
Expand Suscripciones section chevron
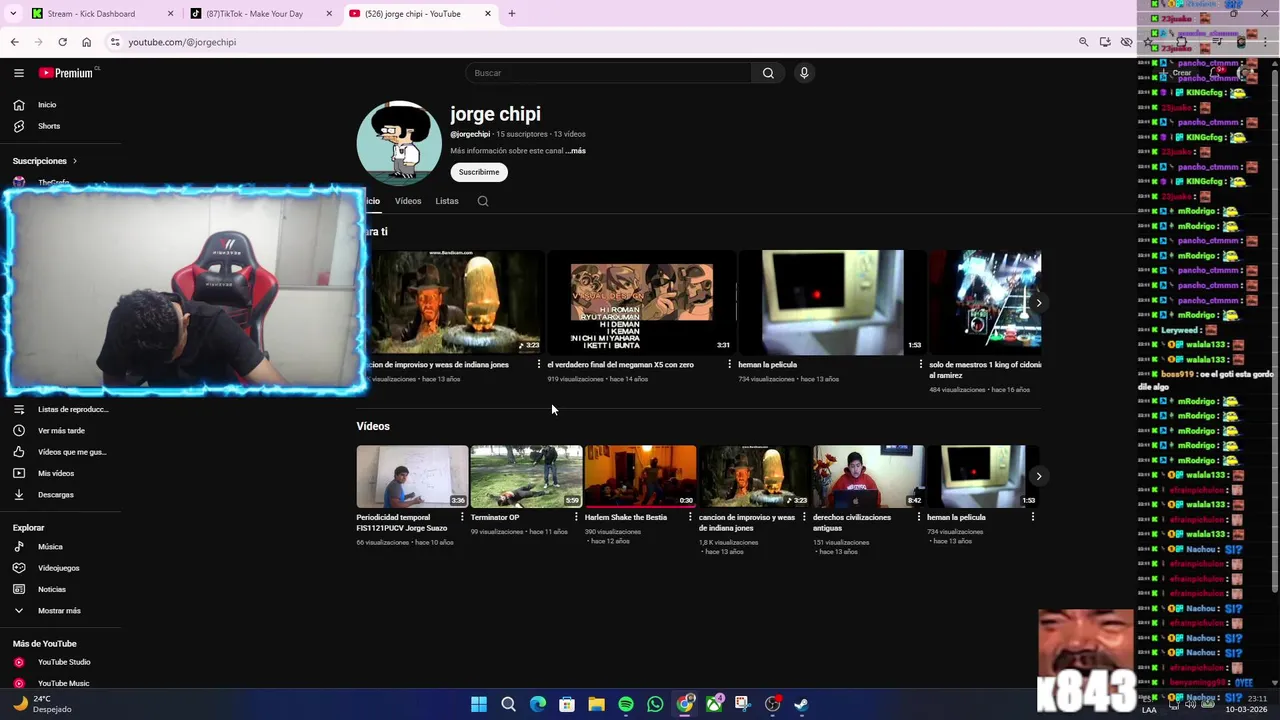74,161
